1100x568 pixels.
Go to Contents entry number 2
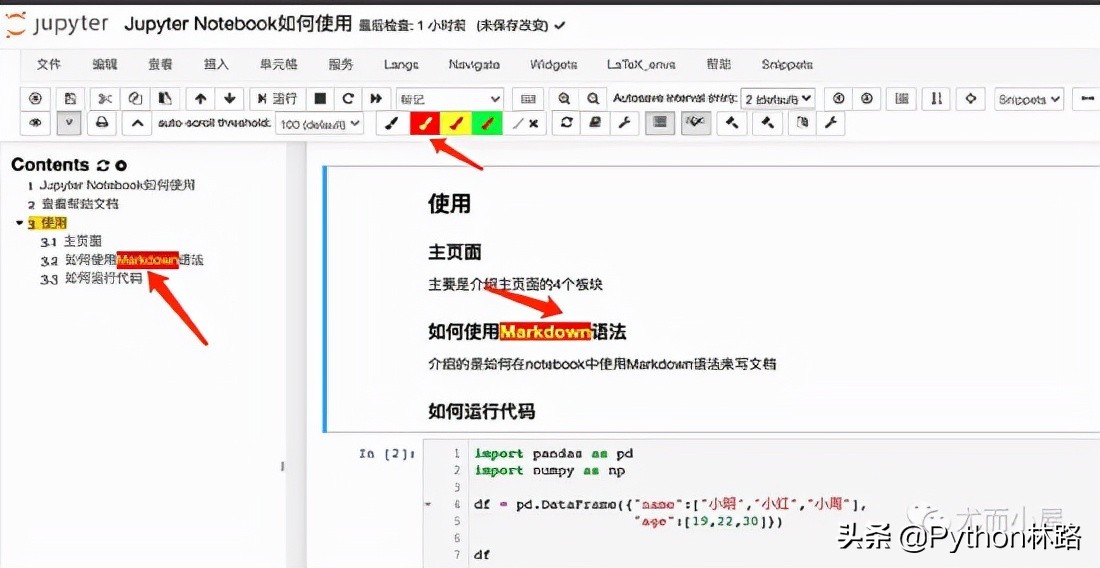[74, 204]
